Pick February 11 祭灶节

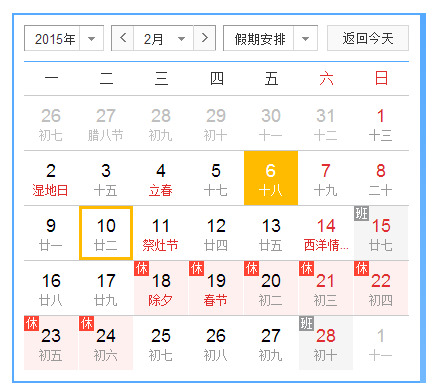click(x=161, y=233)
